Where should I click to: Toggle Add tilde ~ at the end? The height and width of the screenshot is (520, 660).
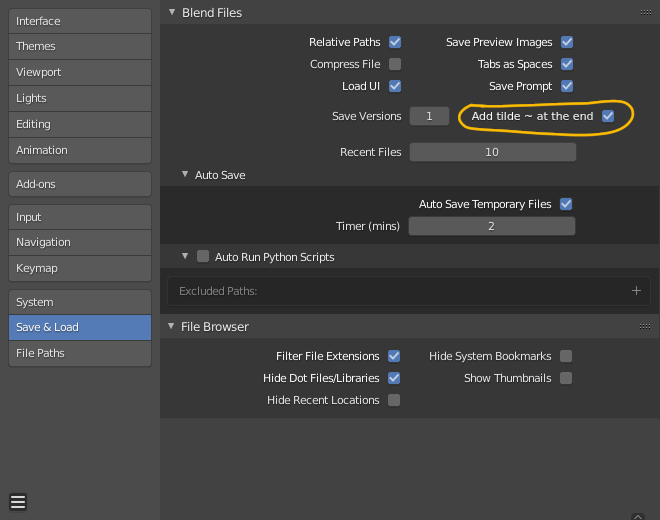coord(608,116)
